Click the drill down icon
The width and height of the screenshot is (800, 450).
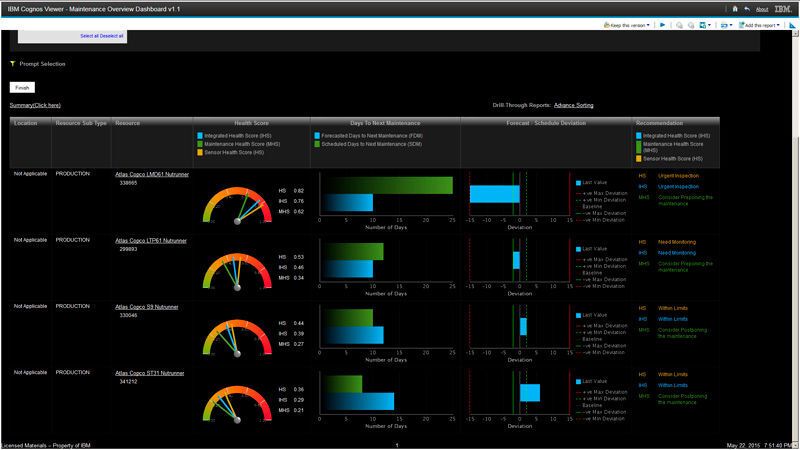[679, 25]
